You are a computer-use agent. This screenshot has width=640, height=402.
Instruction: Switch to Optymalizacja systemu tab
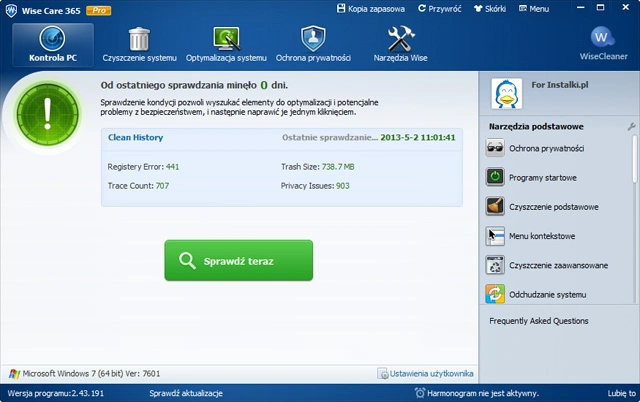tap(226, 45)
